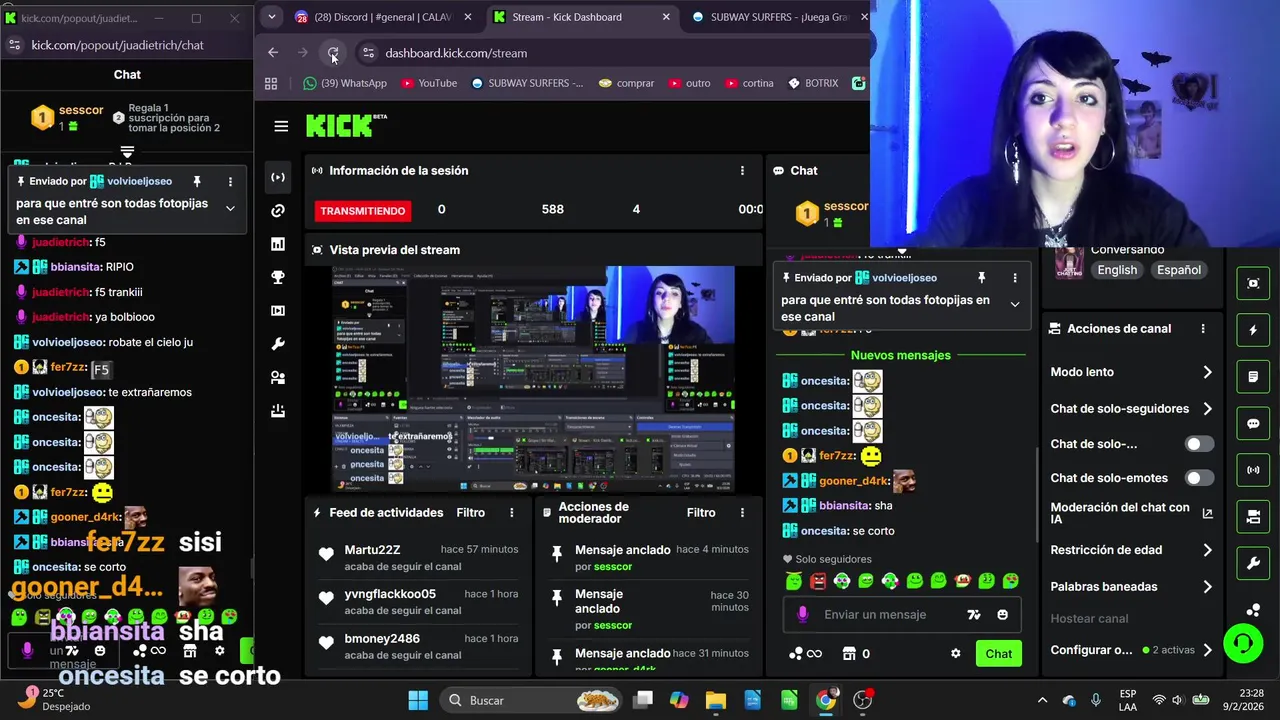
Task: Open WhatsApp bookmark in bookmarks bar
Action: click(x=345, y=83)
